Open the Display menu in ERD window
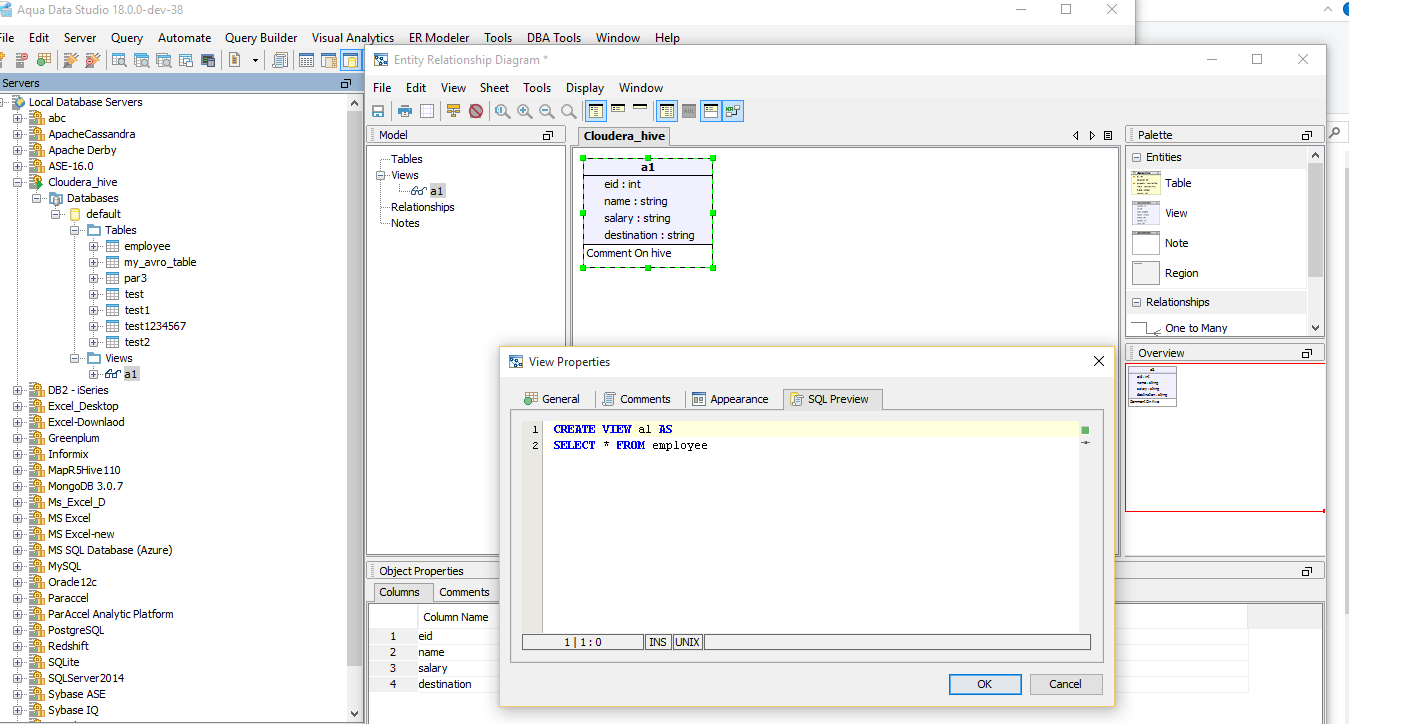This screenshot has height=724, width=1412. coord(585,88)
